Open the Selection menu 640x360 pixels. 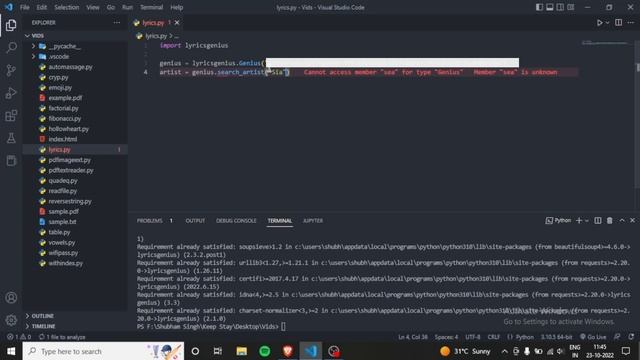click(67, 7)
